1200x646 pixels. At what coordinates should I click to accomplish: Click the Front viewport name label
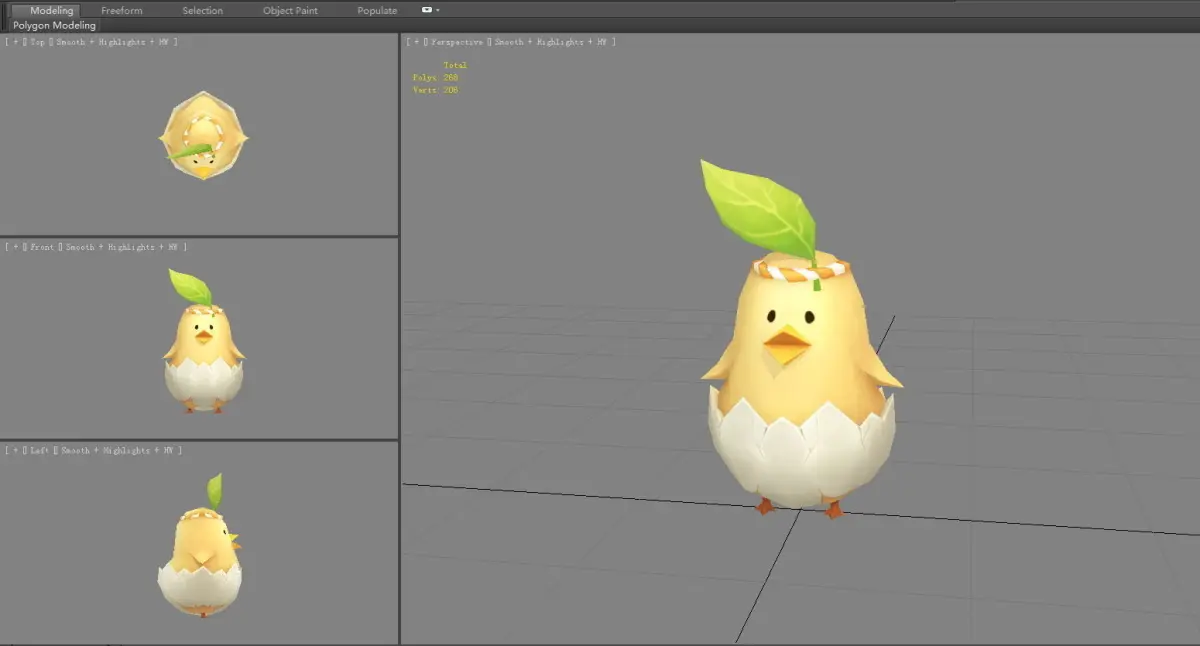pos(42,247)
